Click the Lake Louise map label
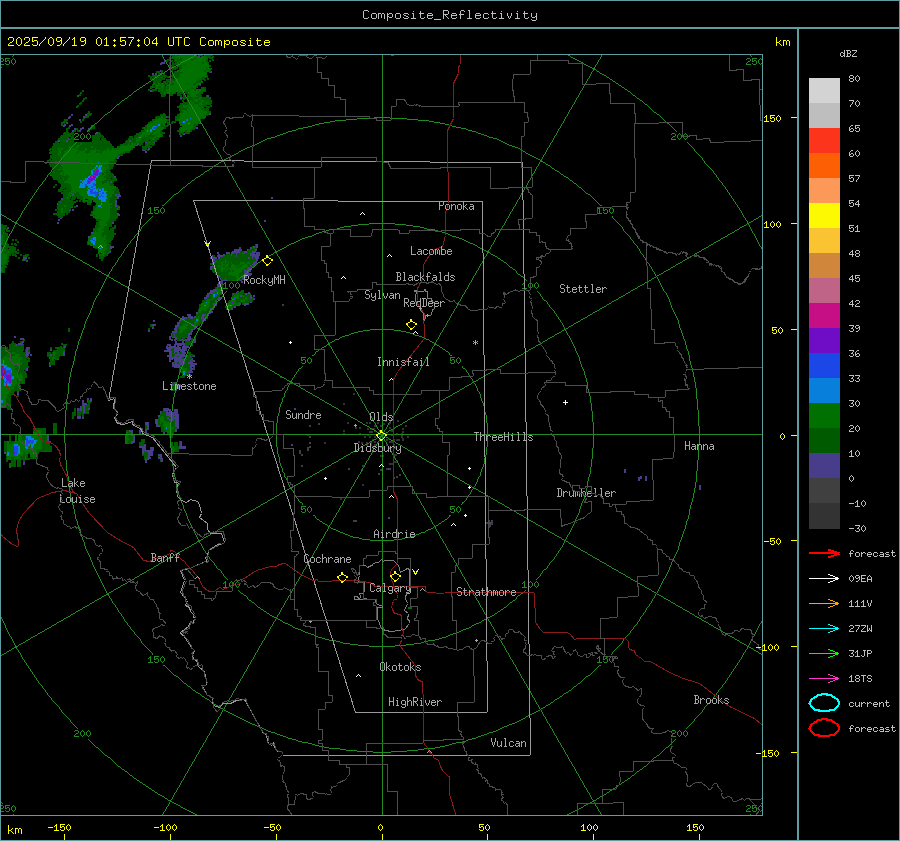900x841 pixels. tap(77, 491)
